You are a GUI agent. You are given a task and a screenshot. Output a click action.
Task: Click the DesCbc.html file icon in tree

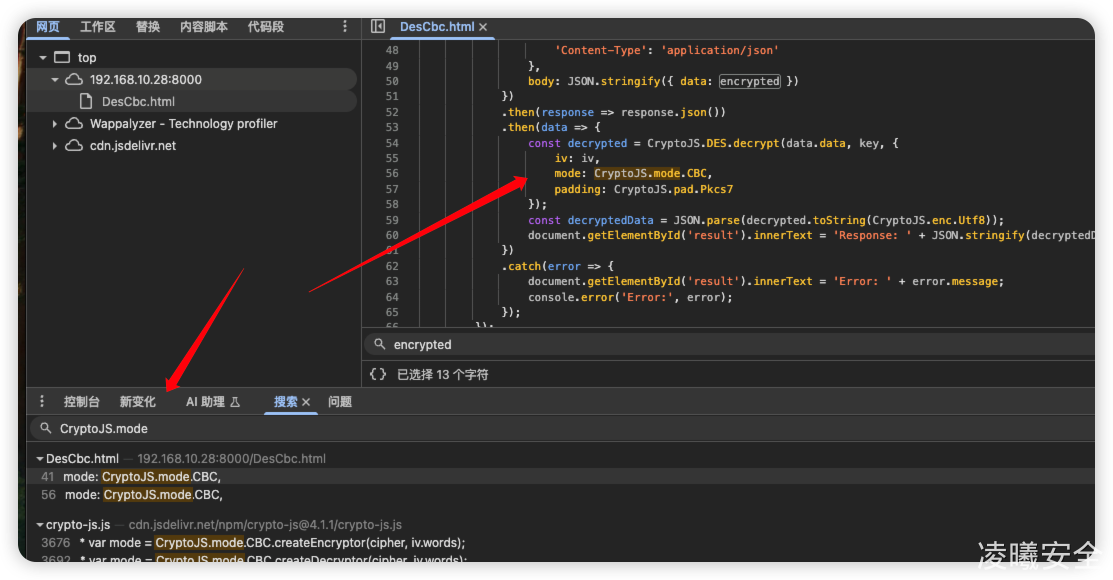(x=87, y=101)
